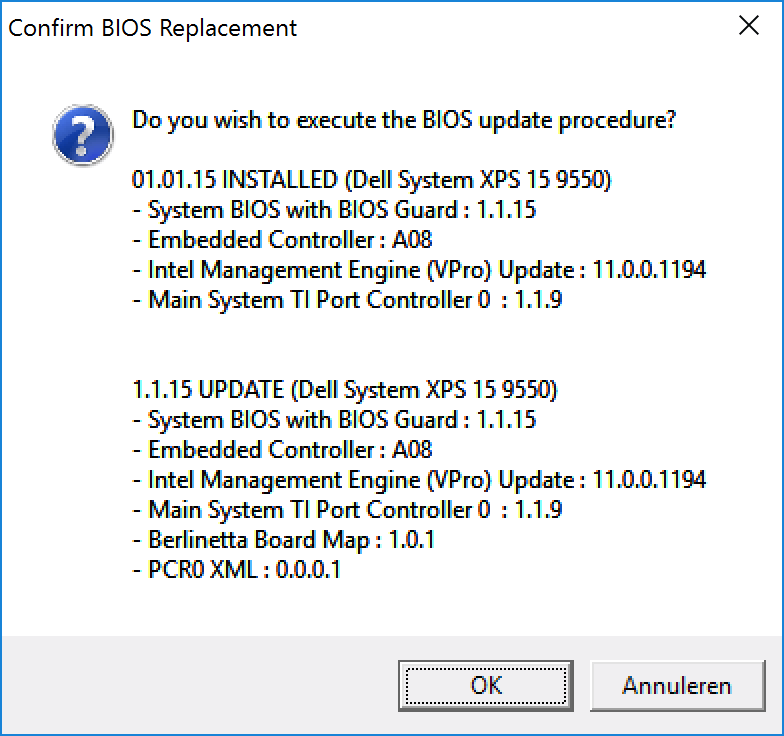Click the installed Intel Management Engine line

419,270
